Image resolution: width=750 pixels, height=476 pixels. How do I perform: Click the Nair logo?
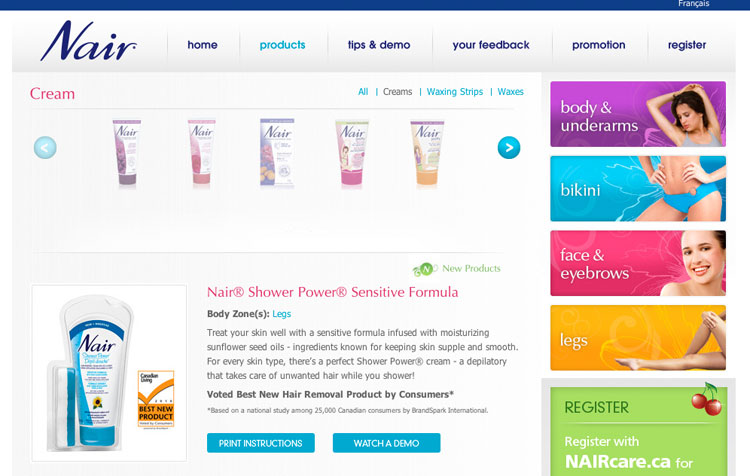(x=88, y=41)
